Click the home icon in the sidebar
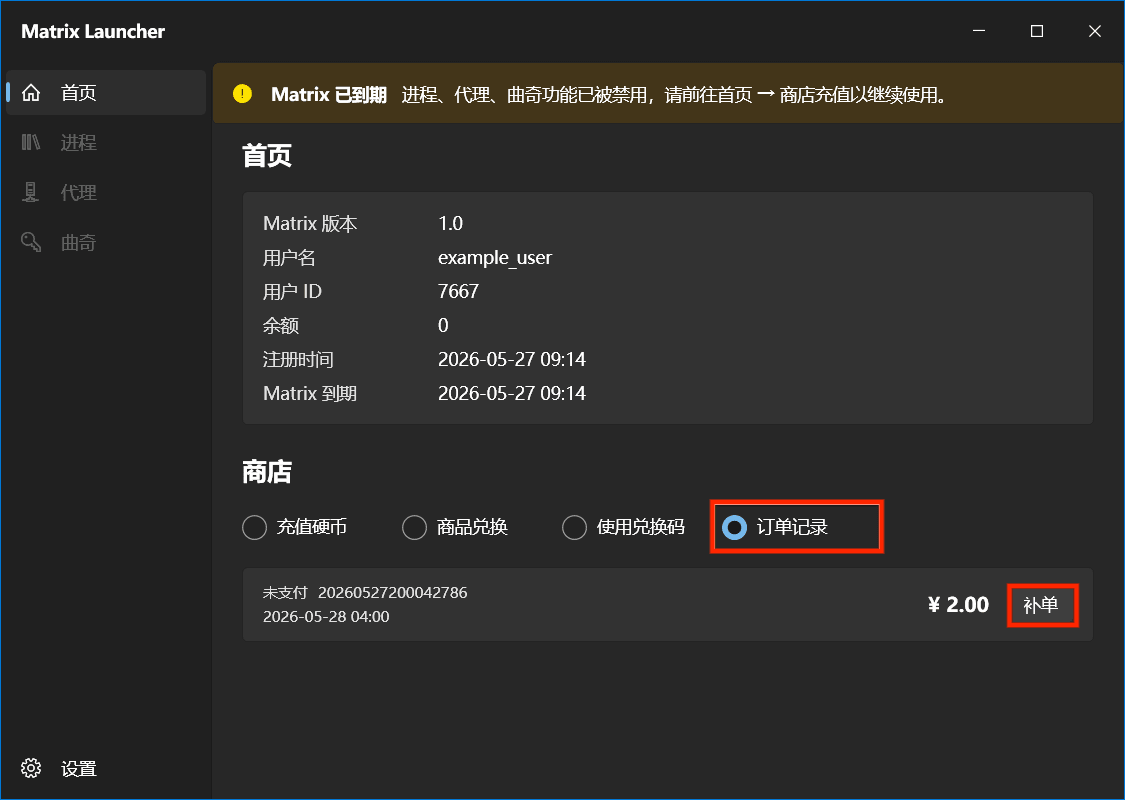Image resolution: width=1125 pixels, height=800 pixels. 31,93
